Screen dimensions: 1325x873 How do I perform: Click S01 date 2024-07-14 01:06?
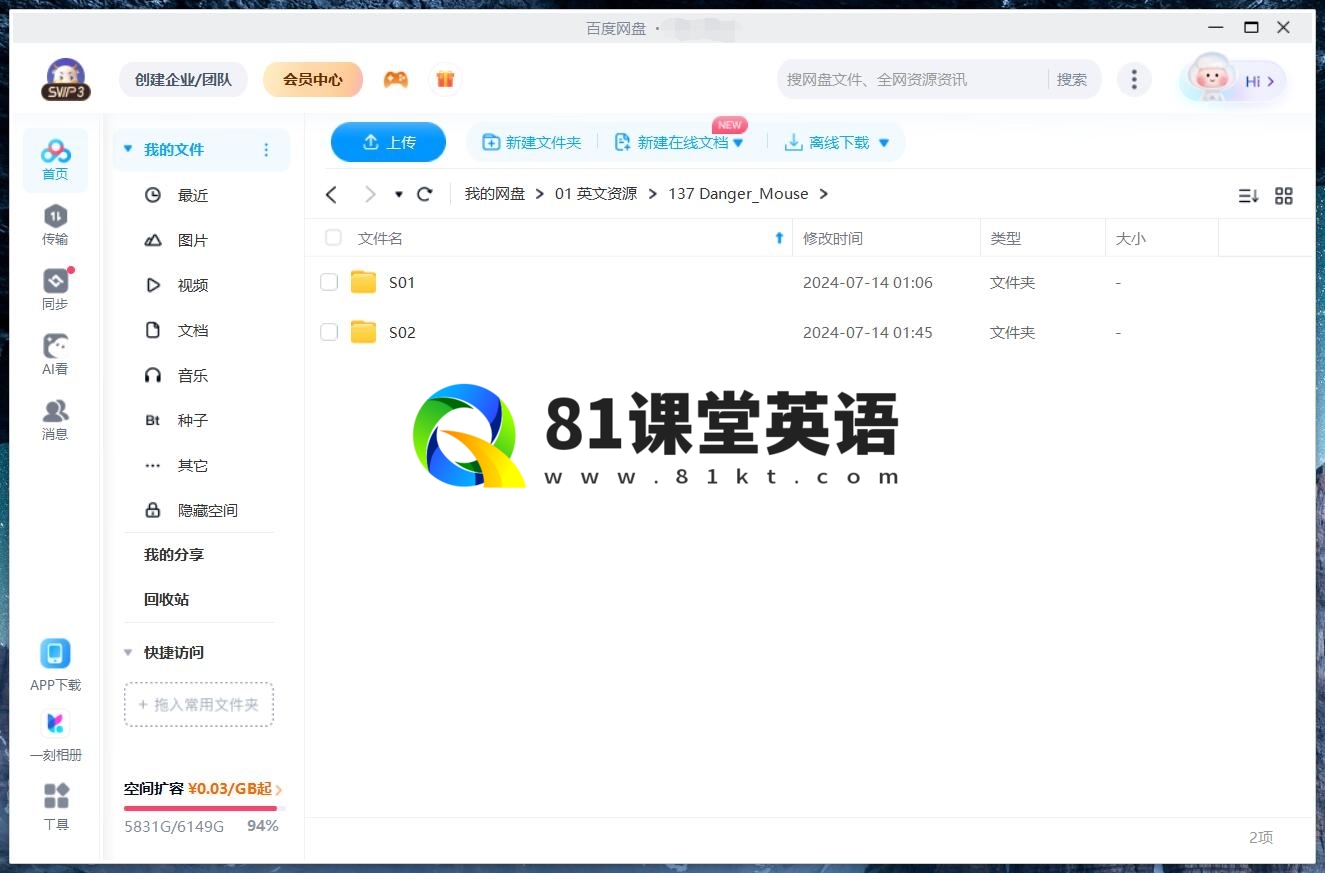(868, 283)
